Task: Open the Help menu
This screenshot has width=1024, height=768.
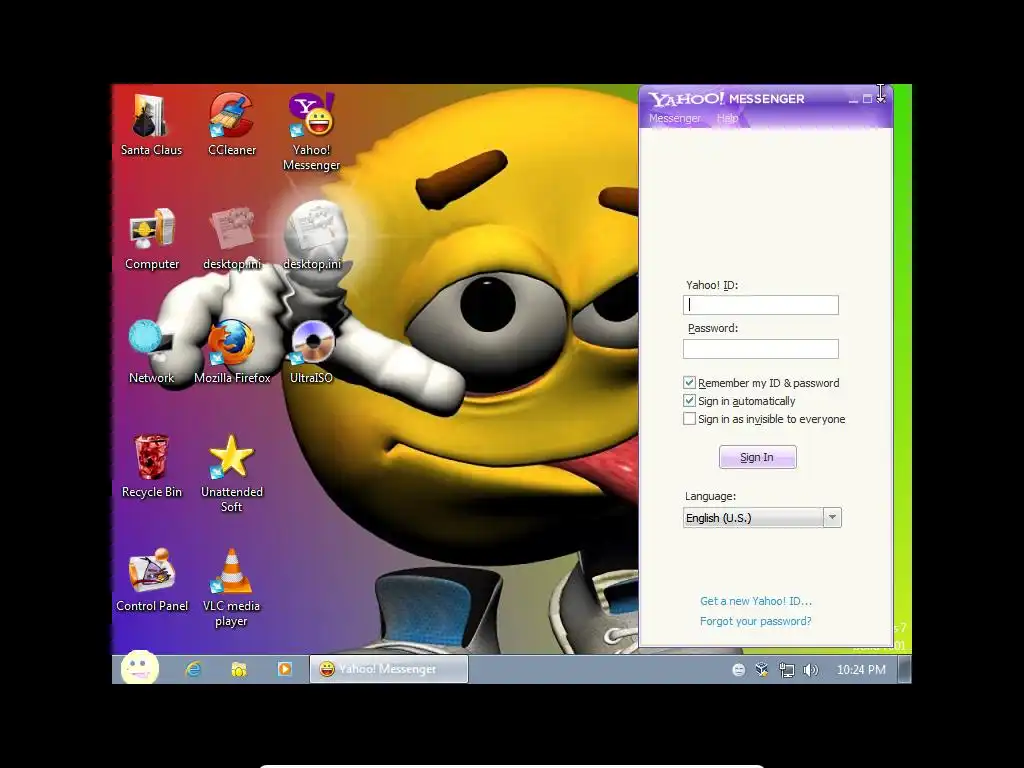Action: tap(728, 118)
